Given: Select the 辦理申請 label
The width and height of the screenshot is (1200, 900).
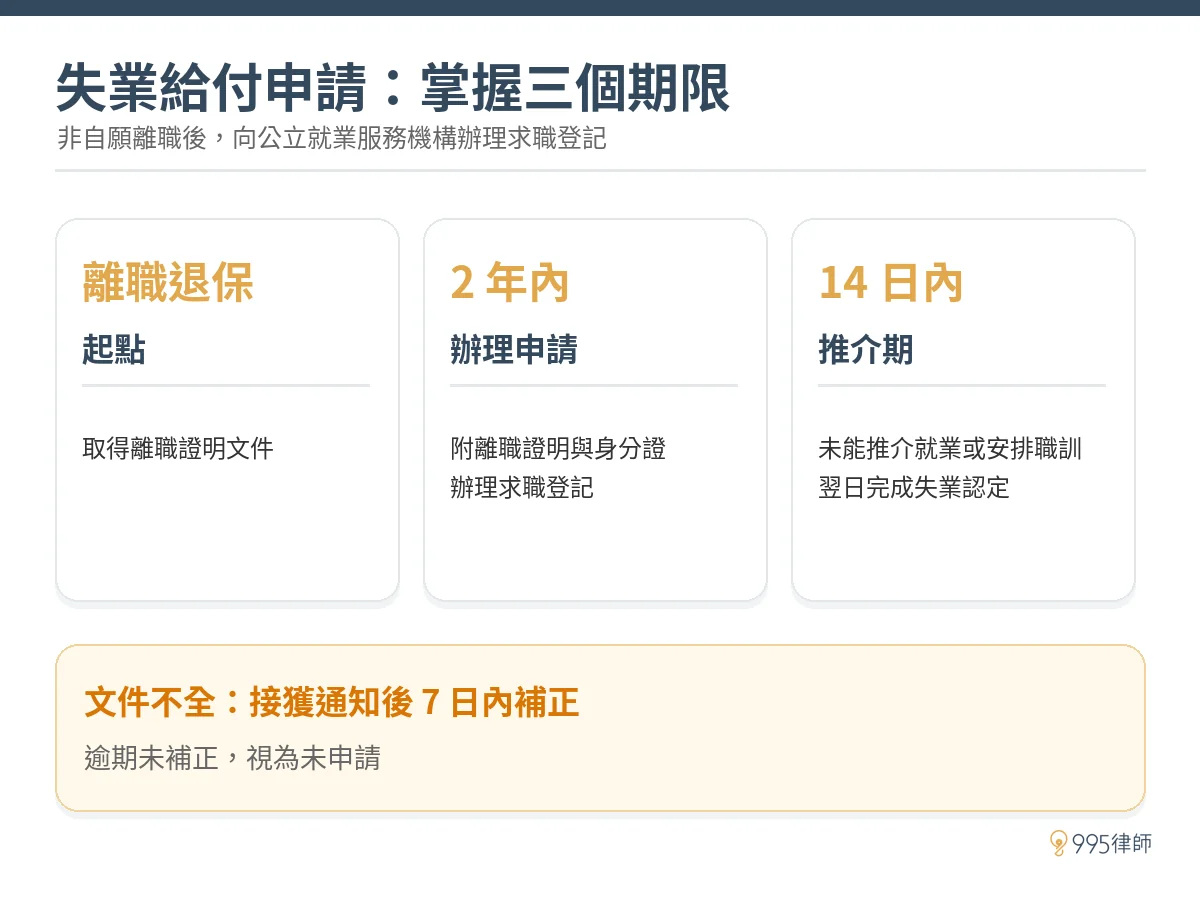Looking at the screenshot, I should click(514, 350).
